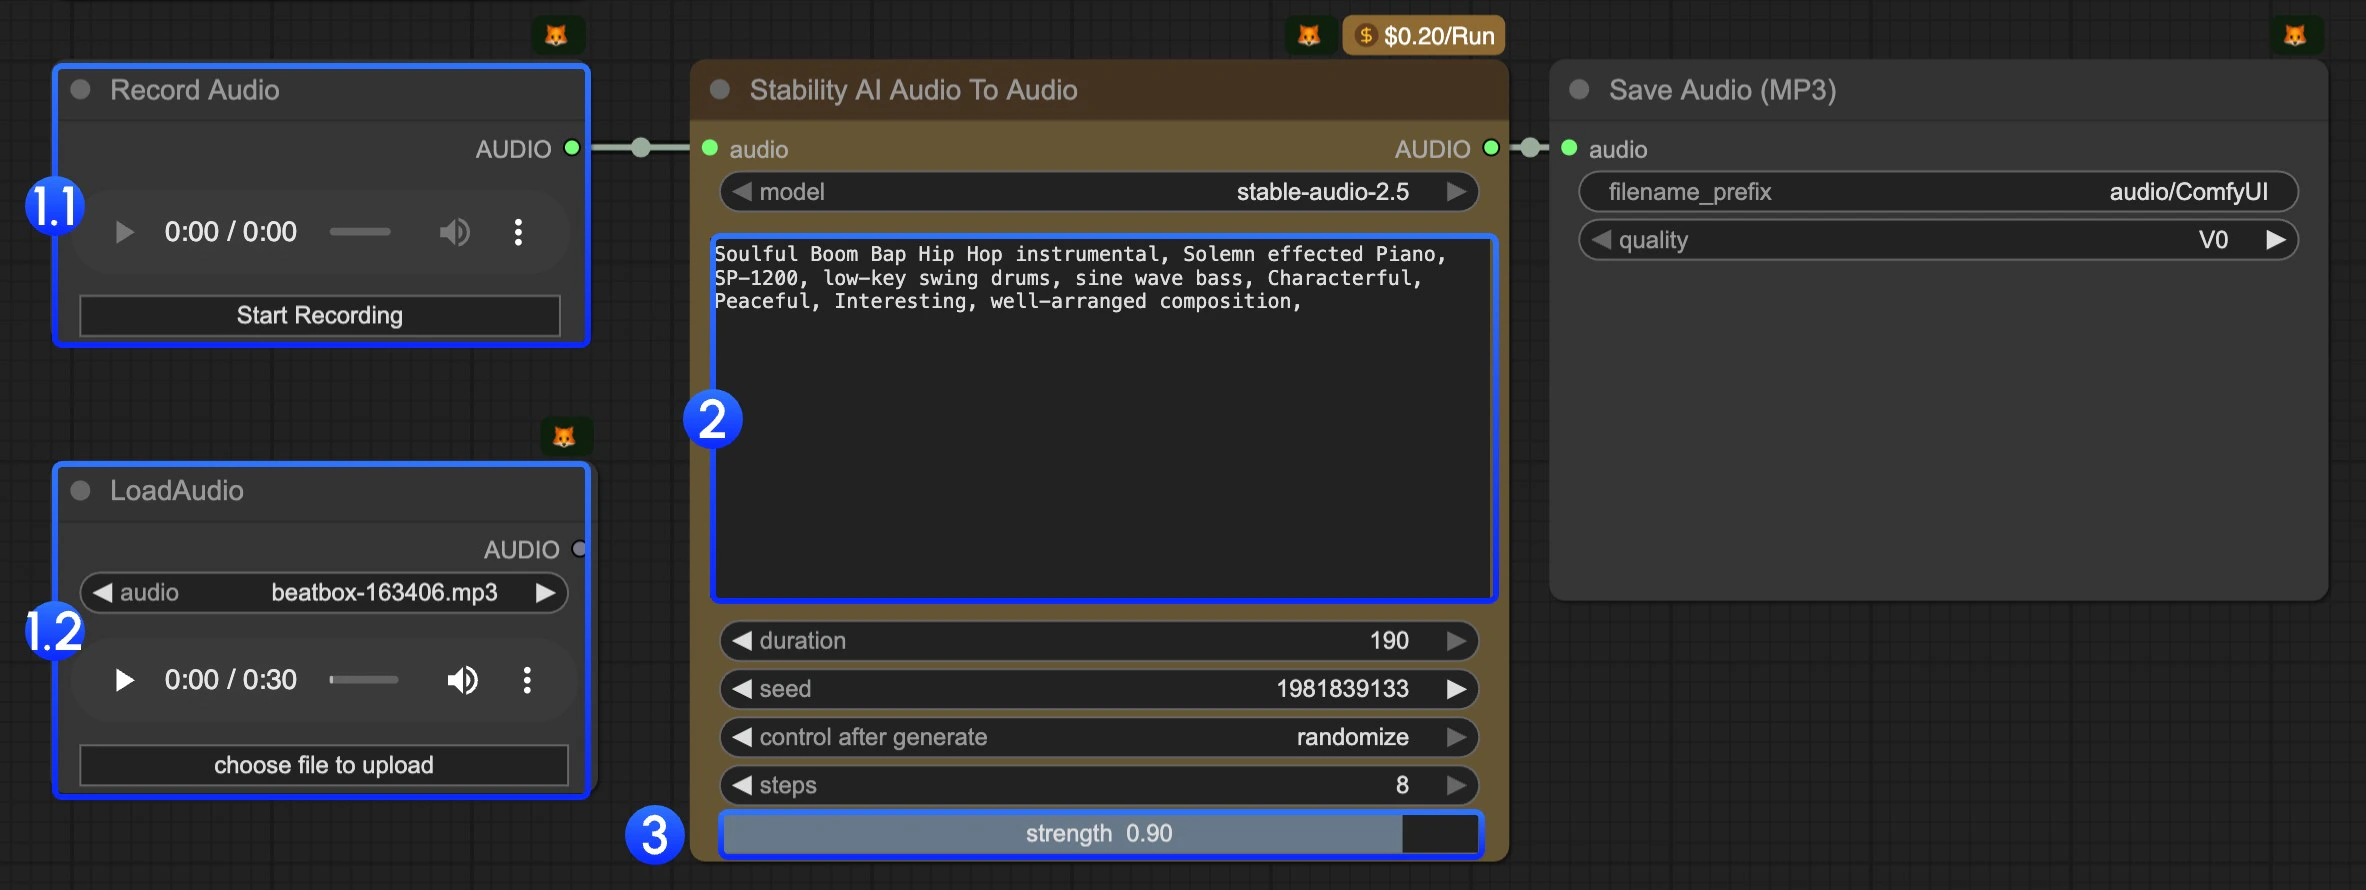
Task: Toggle collapse dot on Save Audio (MP3) node
Action: click(x=1579, y=90)
